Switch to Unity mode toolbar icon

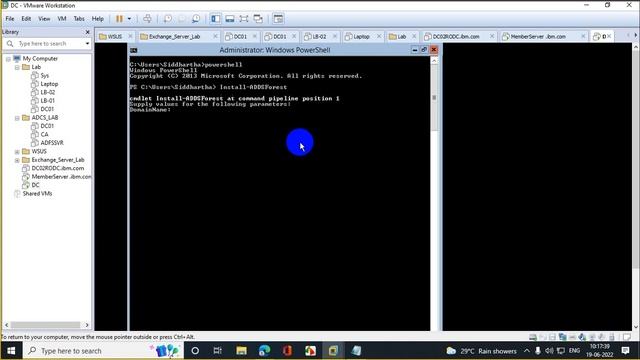point(258,19)
